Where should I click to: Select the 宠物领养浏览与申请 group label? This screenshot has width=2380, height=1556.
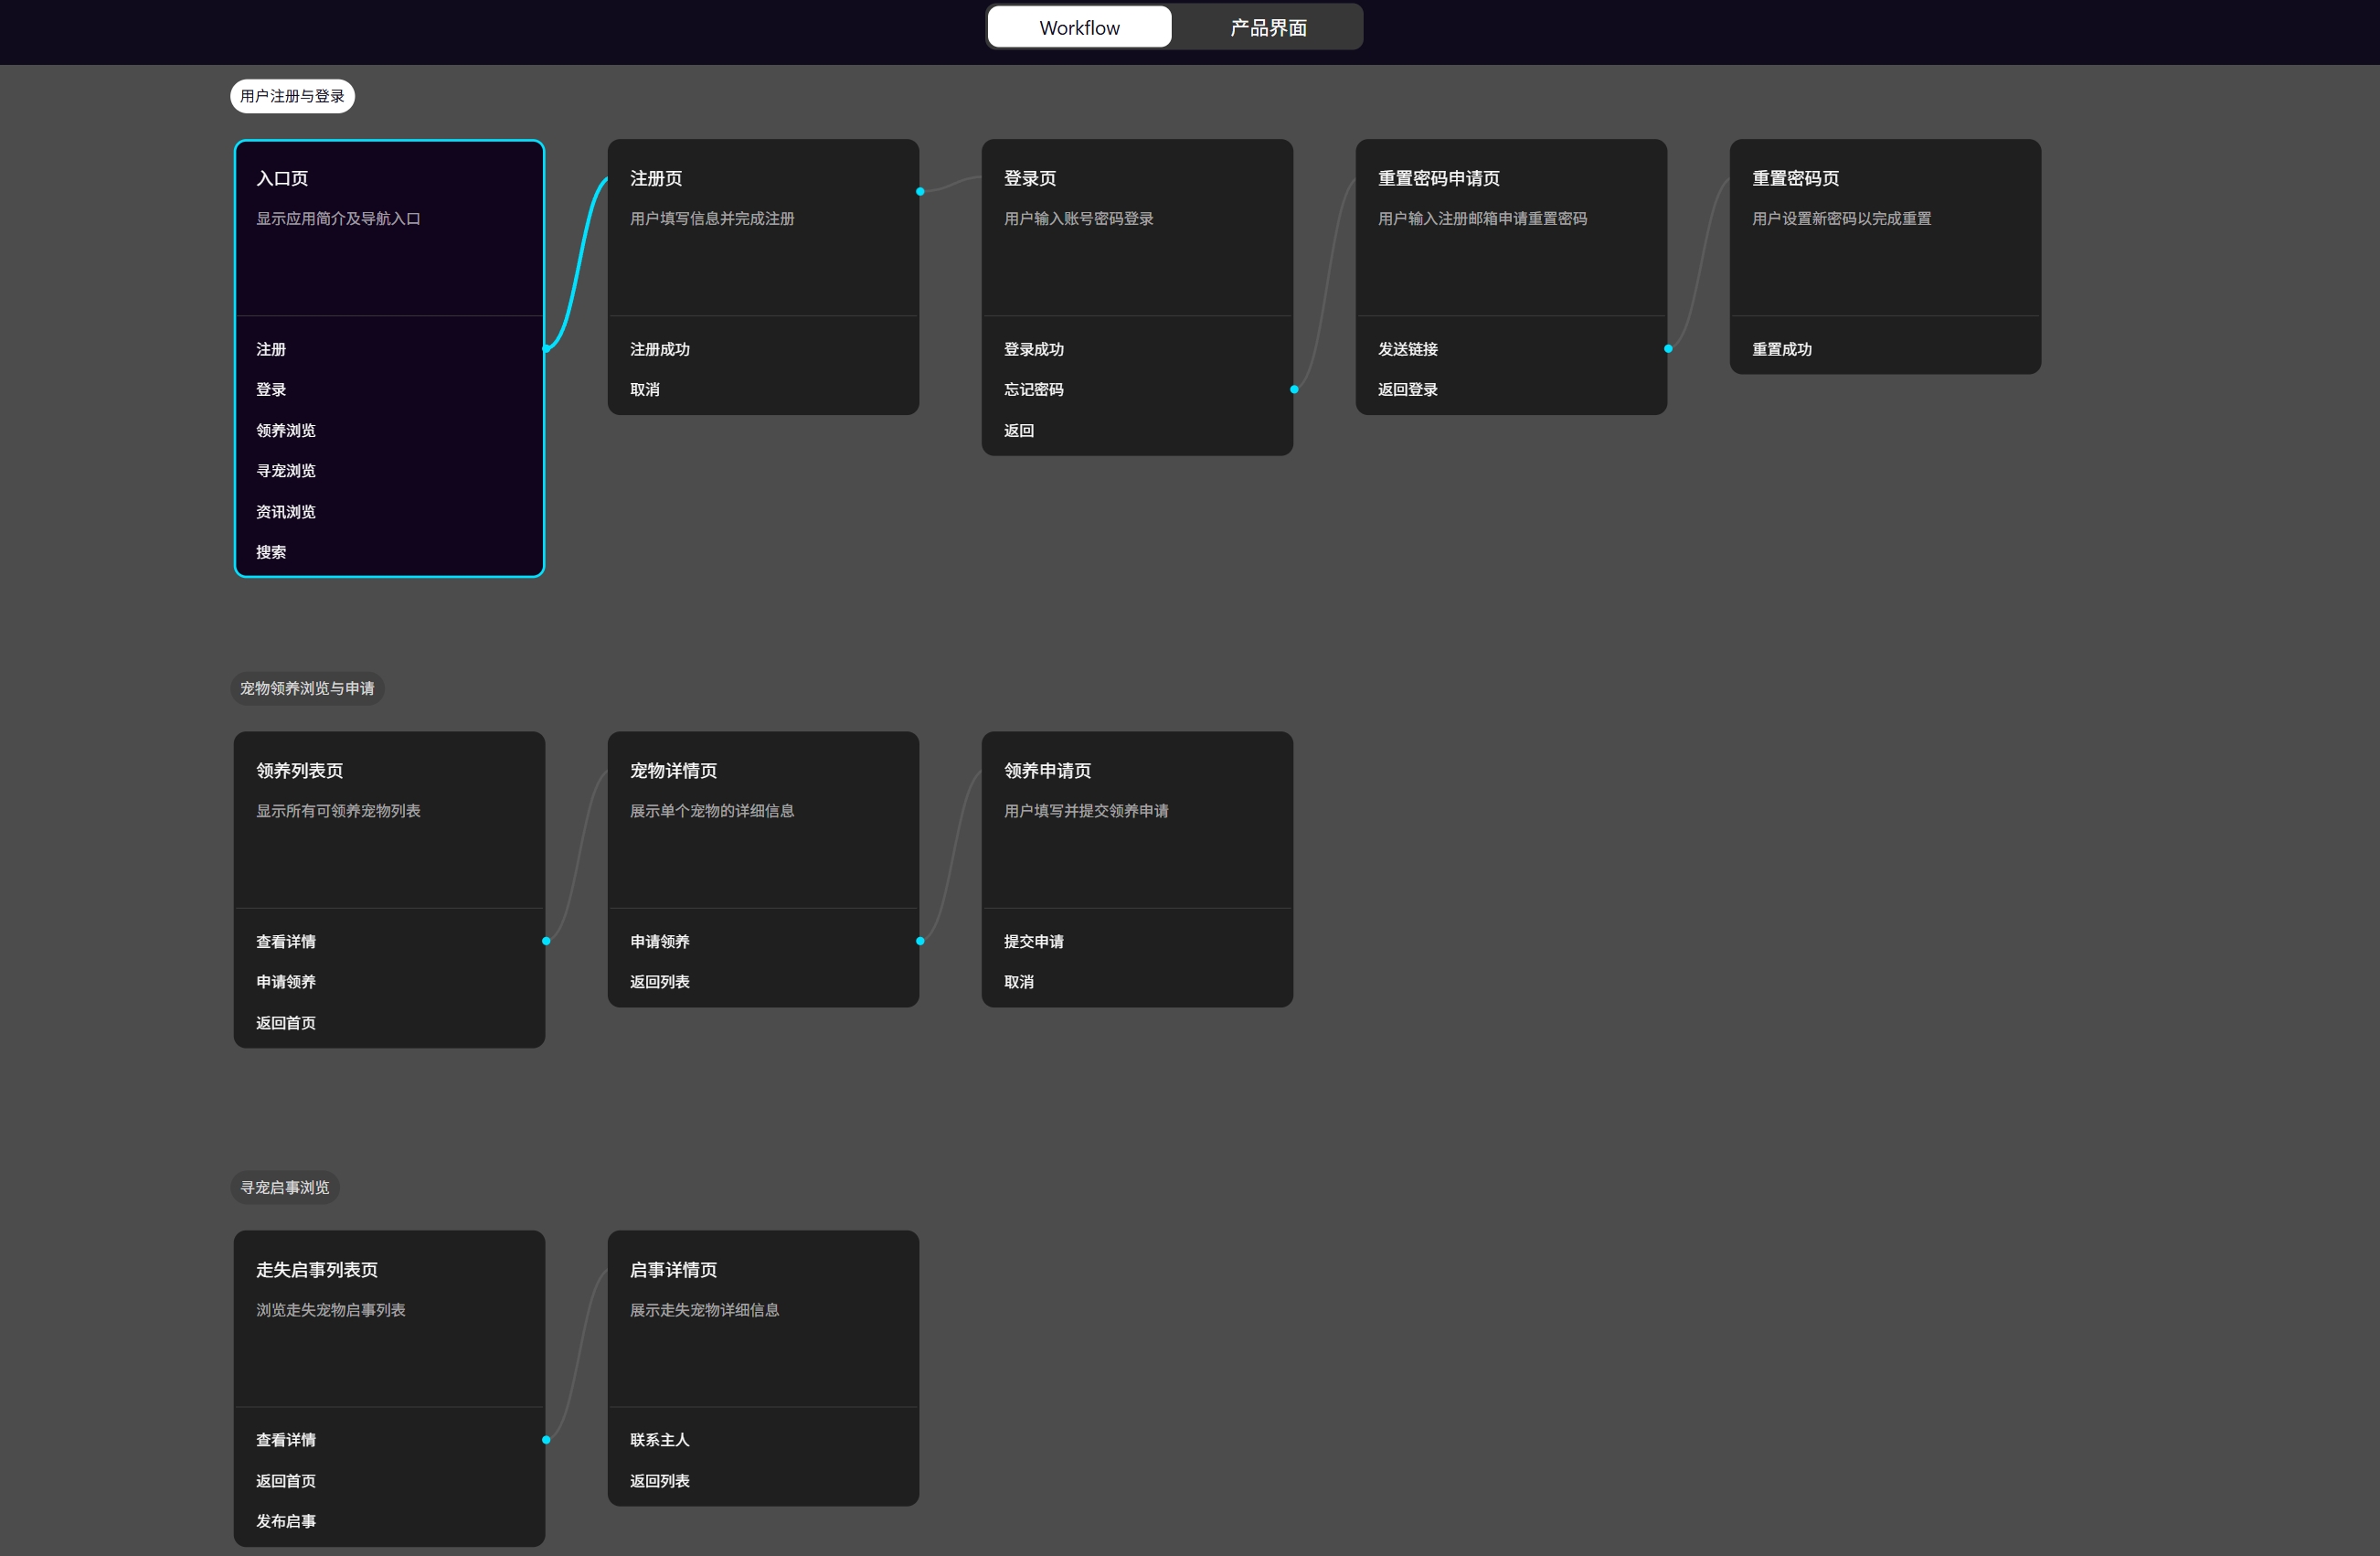(x=307, y=688)
